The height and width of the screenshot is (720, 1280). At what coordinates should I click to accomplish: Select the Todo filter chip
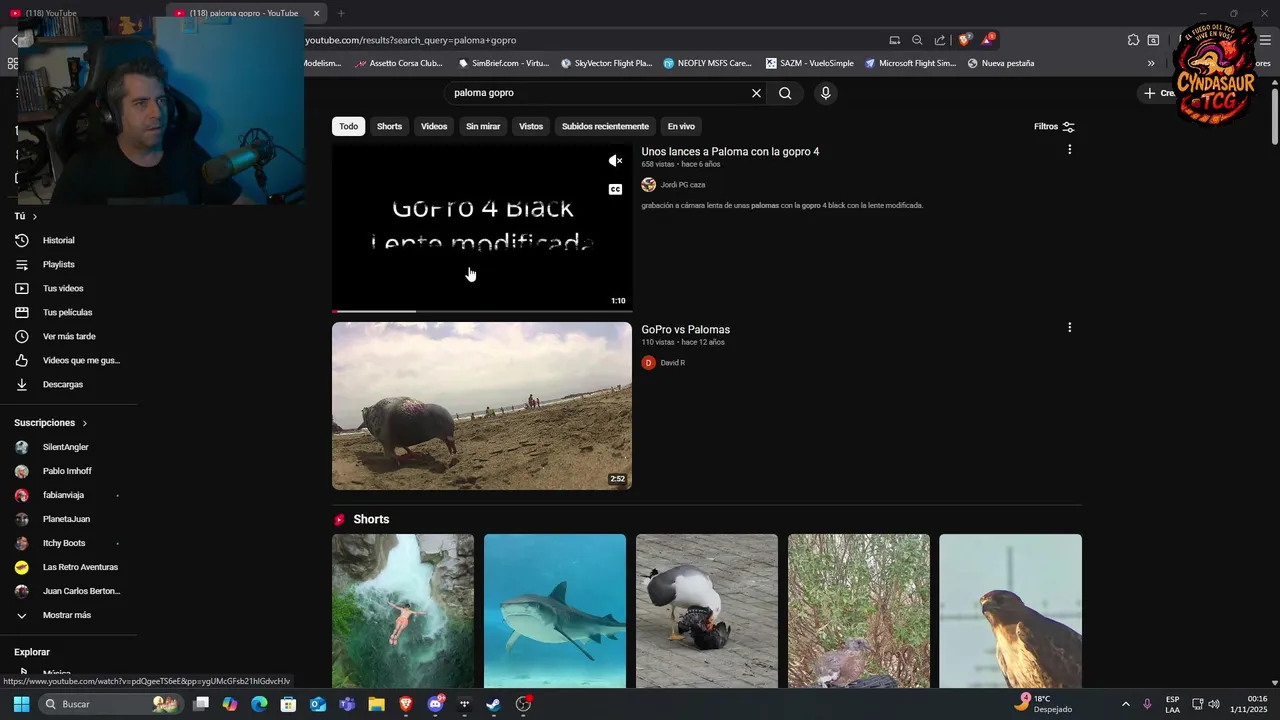pyautogui.click(x=348, y=126)
